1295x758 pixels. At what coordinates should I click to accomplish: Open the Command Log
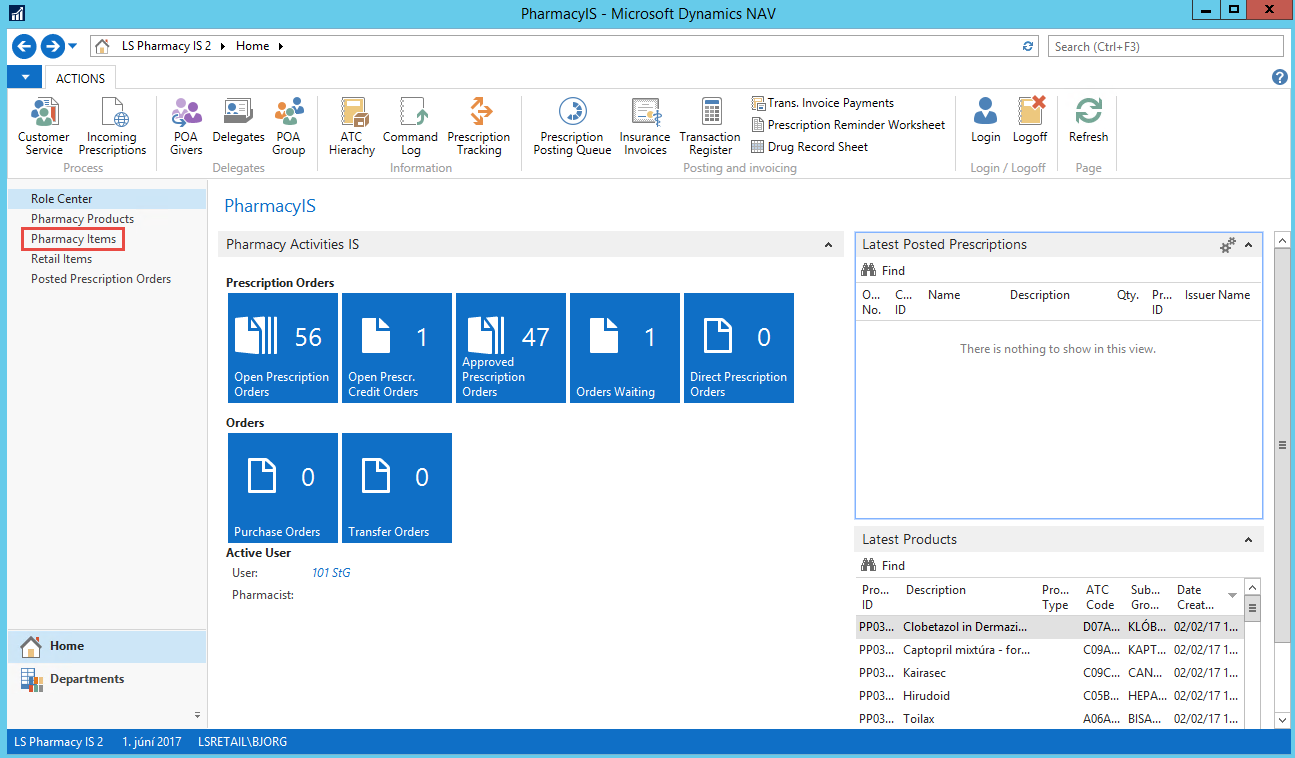click(x=410, y=127)
